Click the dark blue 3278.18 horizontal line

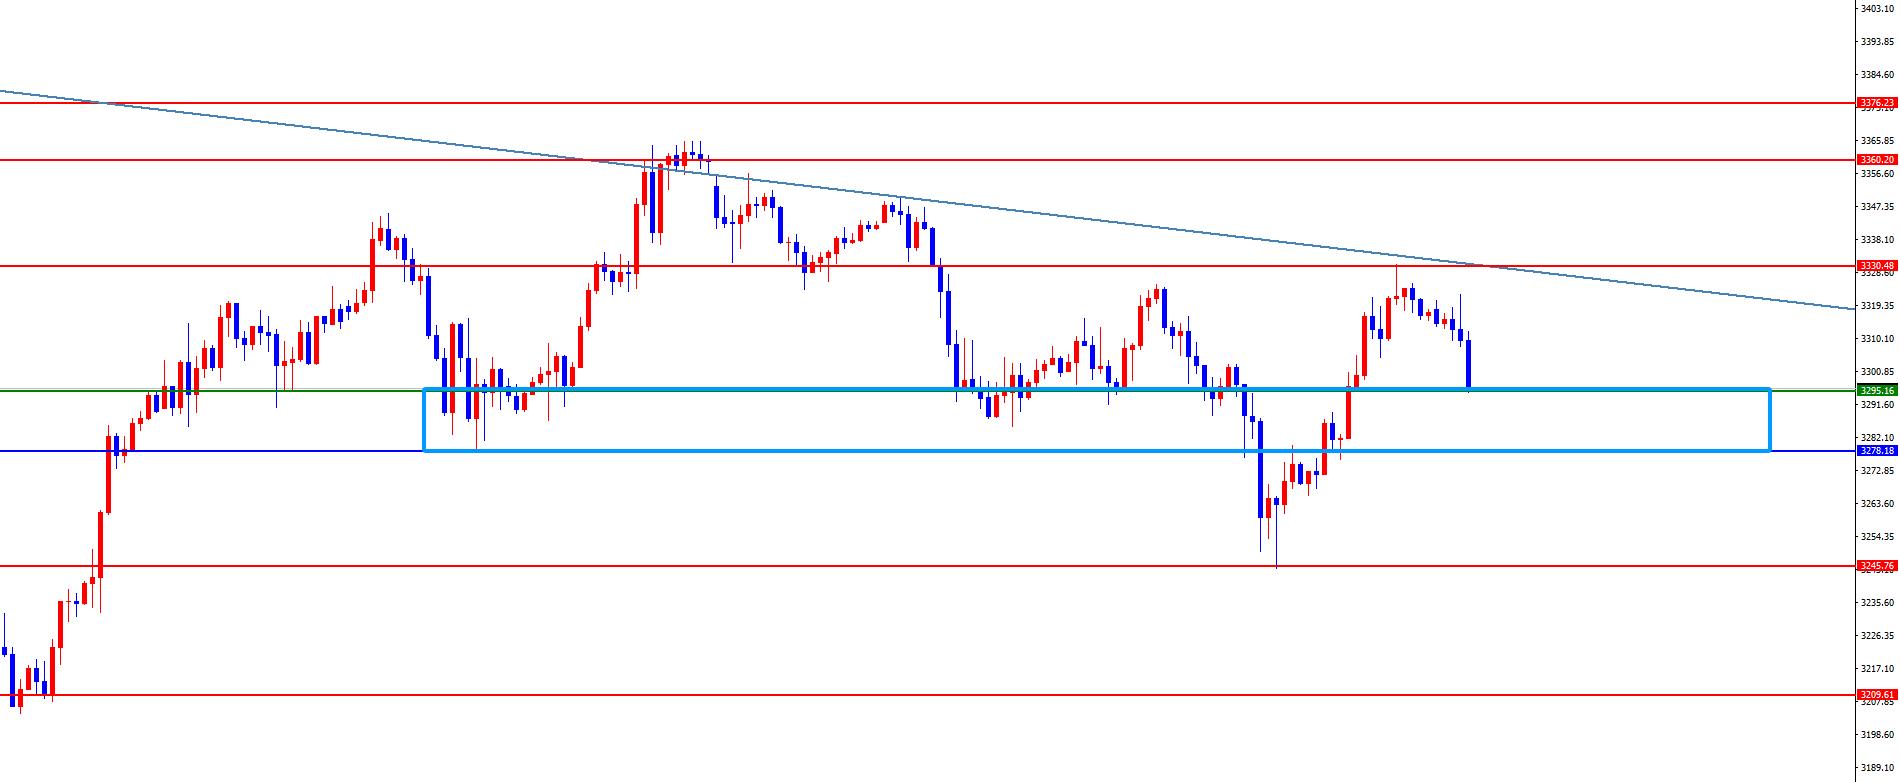250,451
